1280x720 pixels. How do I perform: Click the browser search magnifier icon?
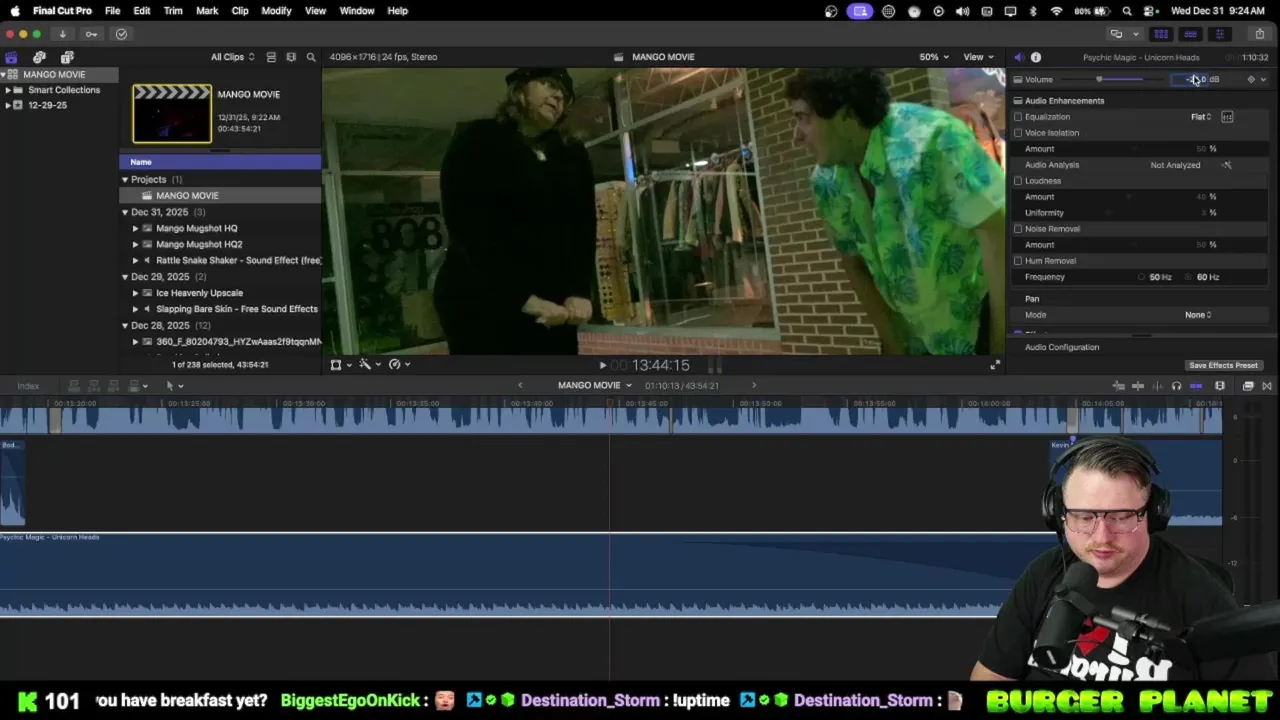click(311, 57)
